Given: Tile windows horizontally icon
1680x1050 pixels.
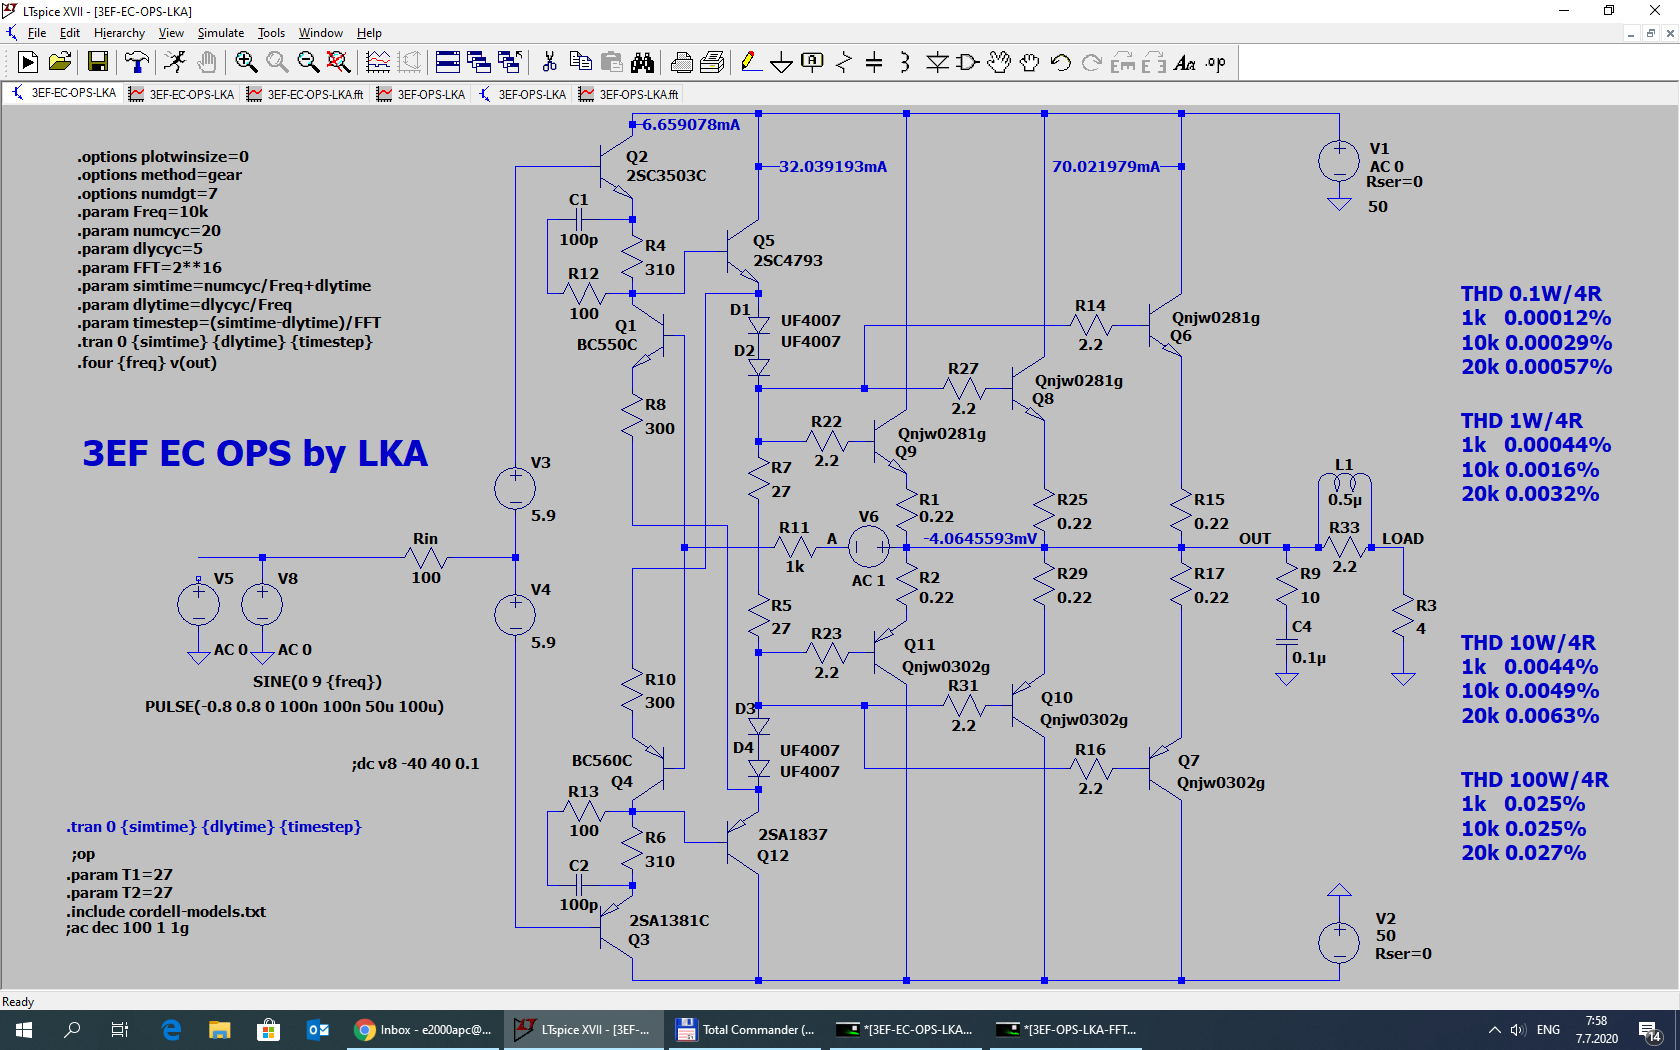Looking at the screenshot, I should (448, 63).
